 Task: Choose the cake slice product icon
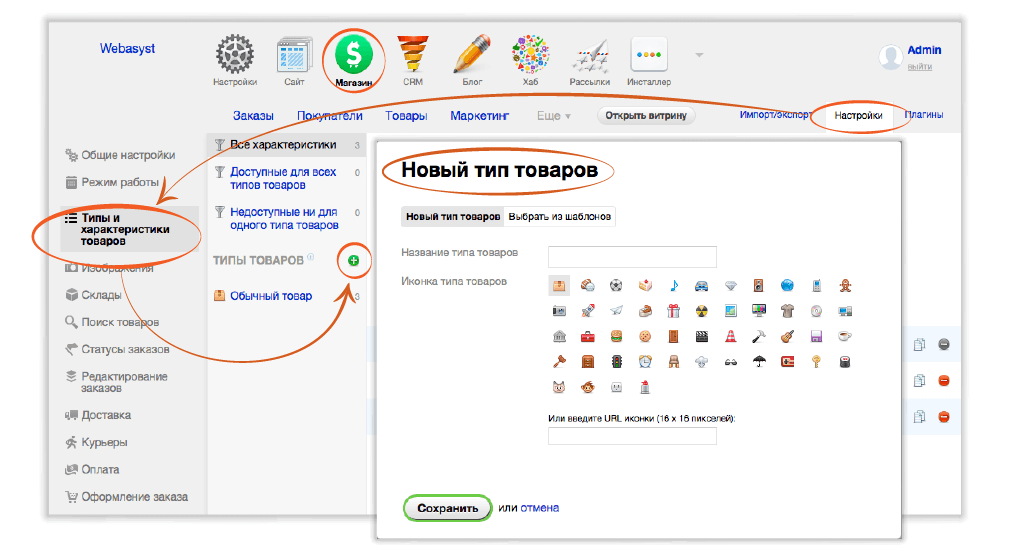click(x=645, y=285)
